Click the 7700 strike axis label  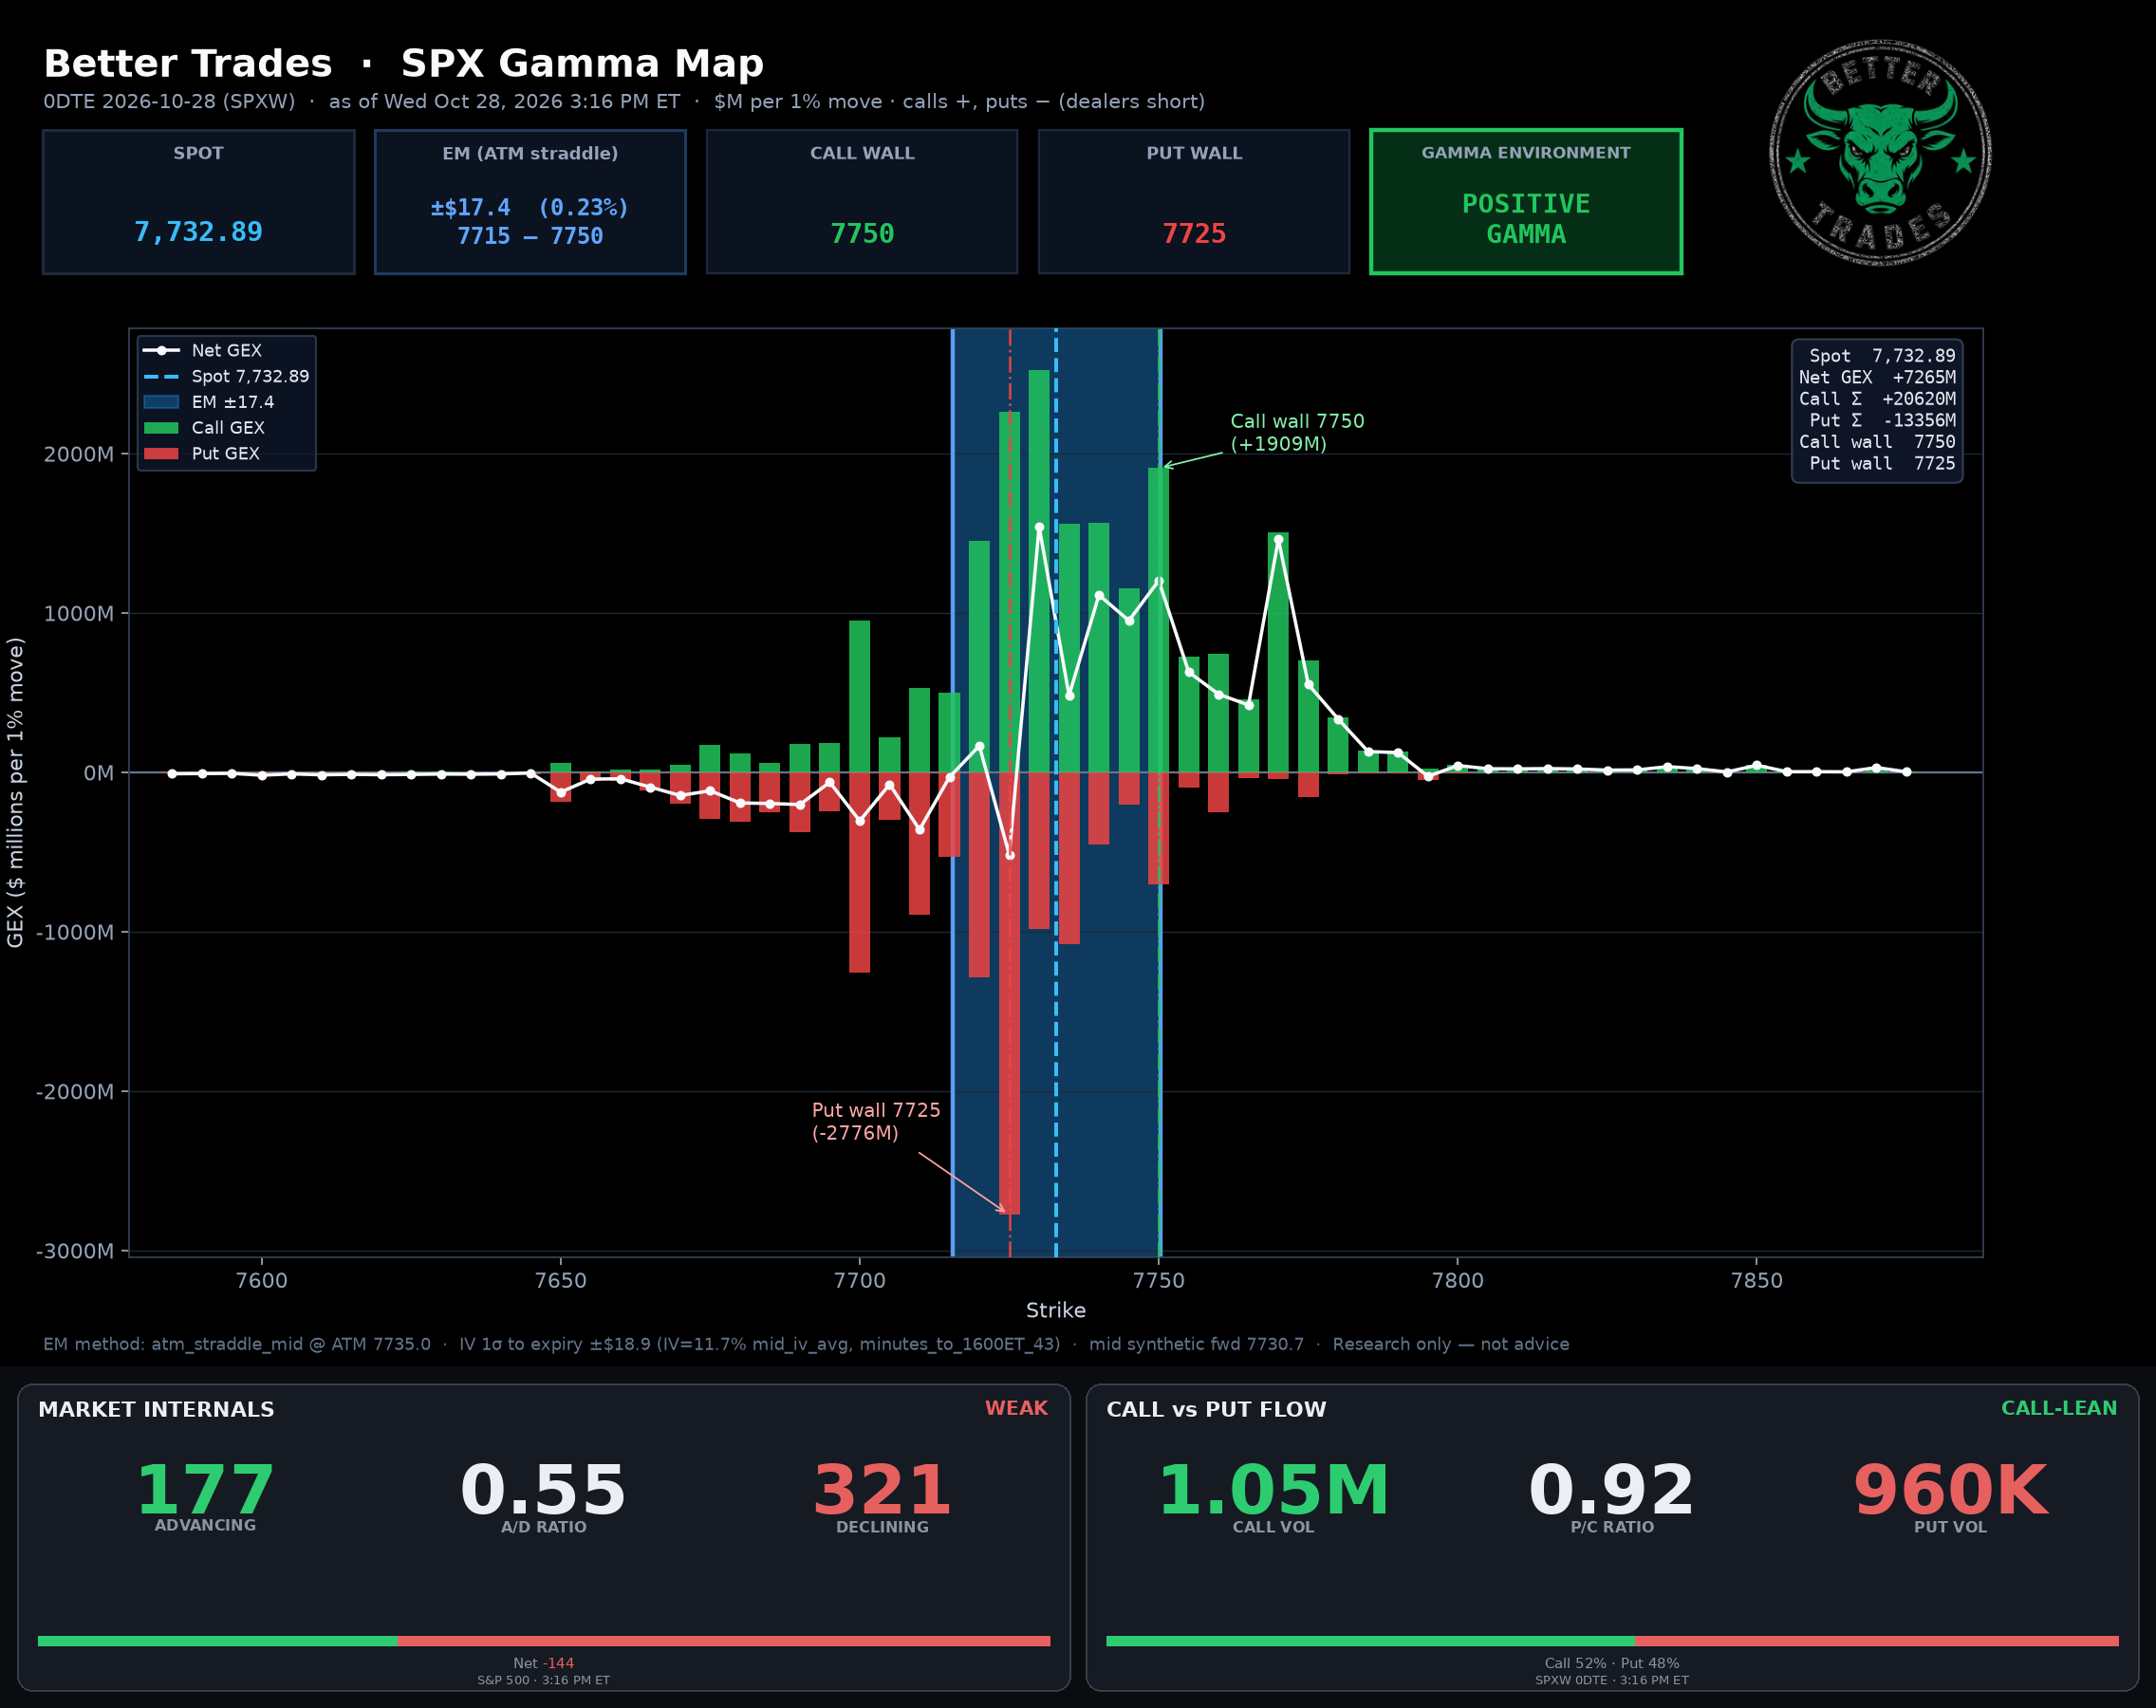860,1281
